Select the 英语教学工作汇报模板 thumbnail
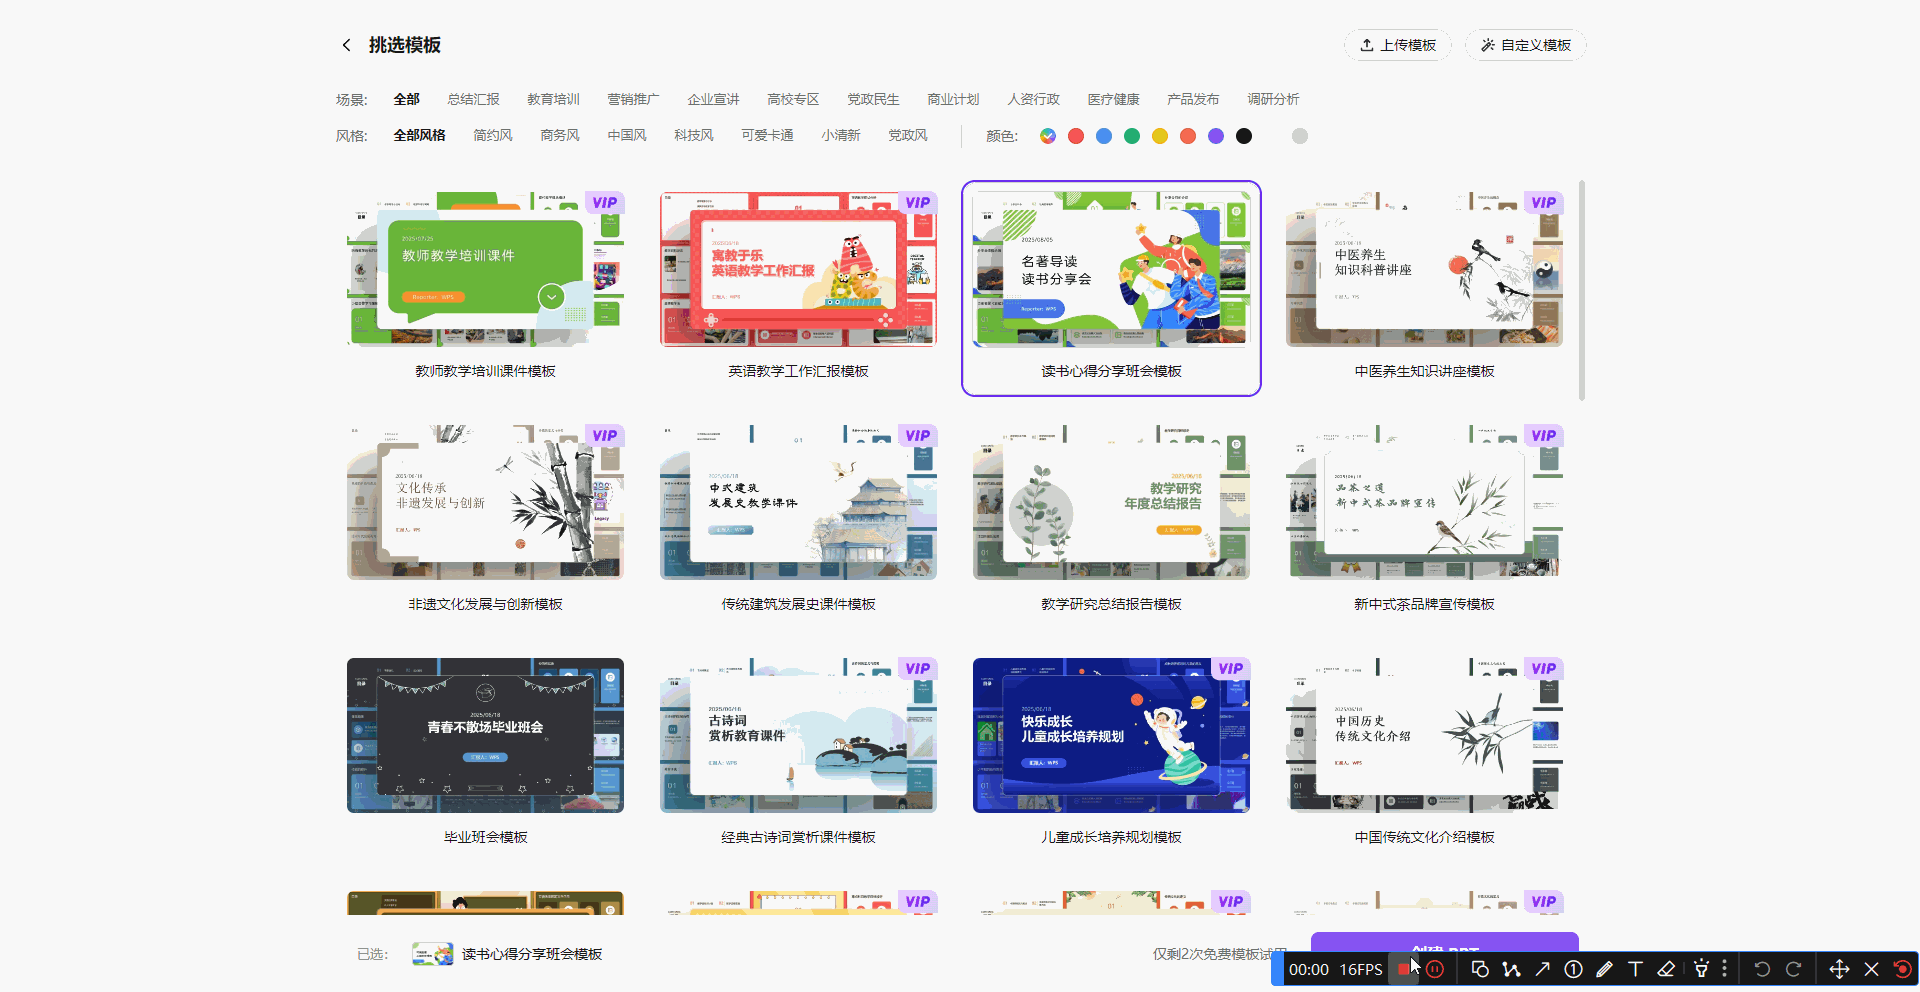Viewport: 1920px width, 992px height. [798, 269]
